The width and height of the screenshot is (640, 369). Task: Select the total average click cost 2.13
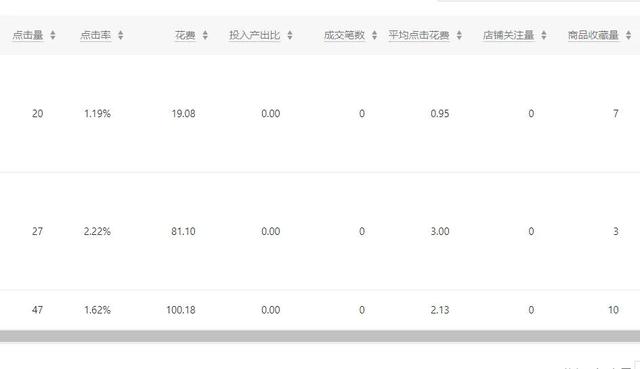440,310
